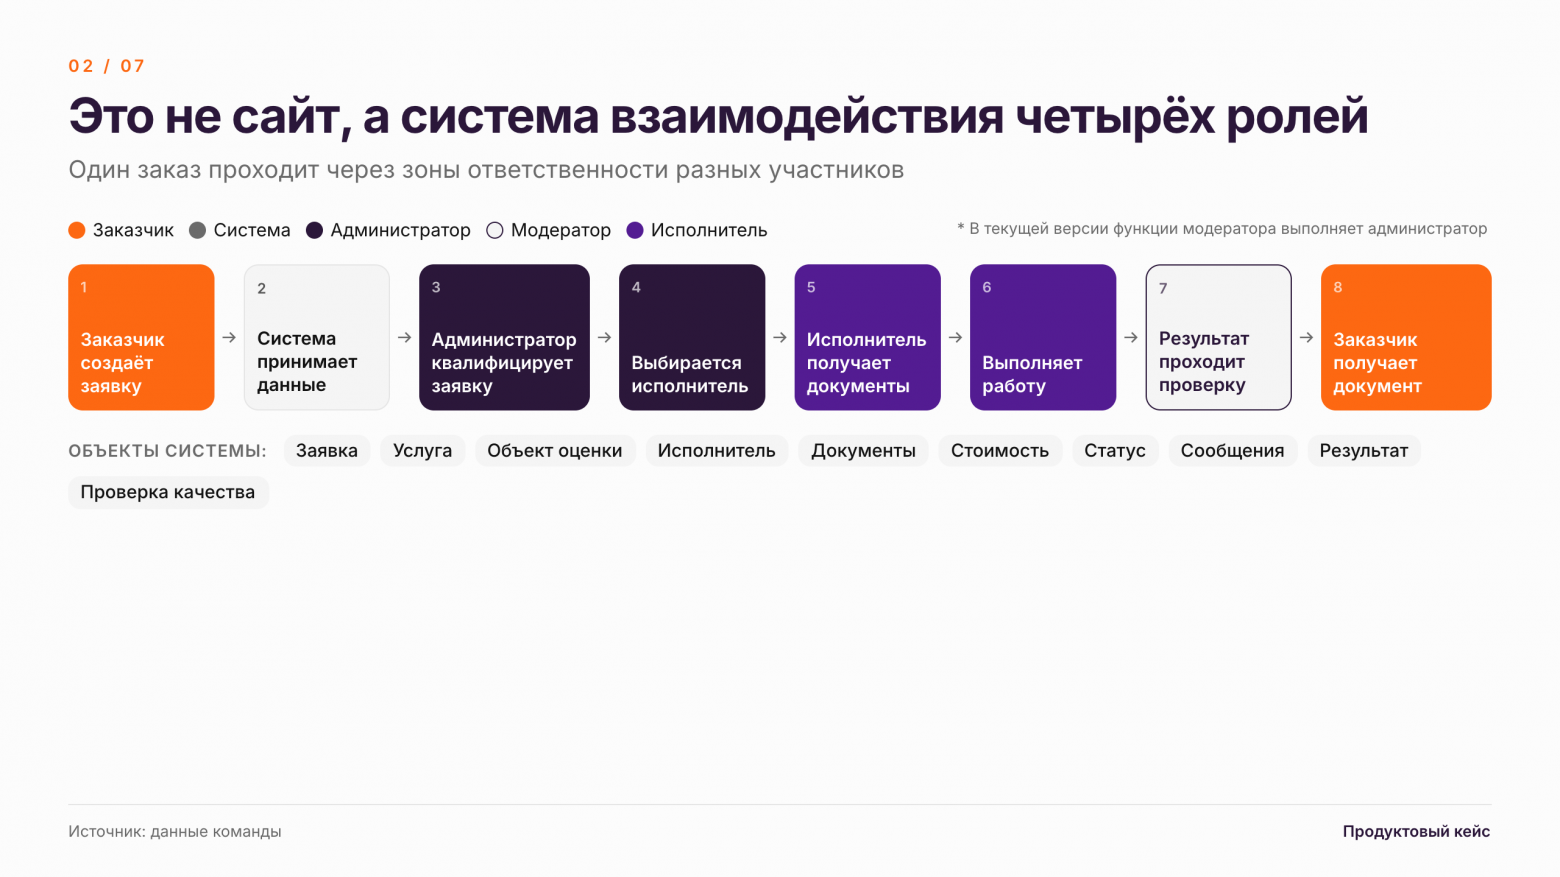Select the 'Проверка качества' chip
The height and width of the screenshot is (877, 1560).
click(168, 492)
